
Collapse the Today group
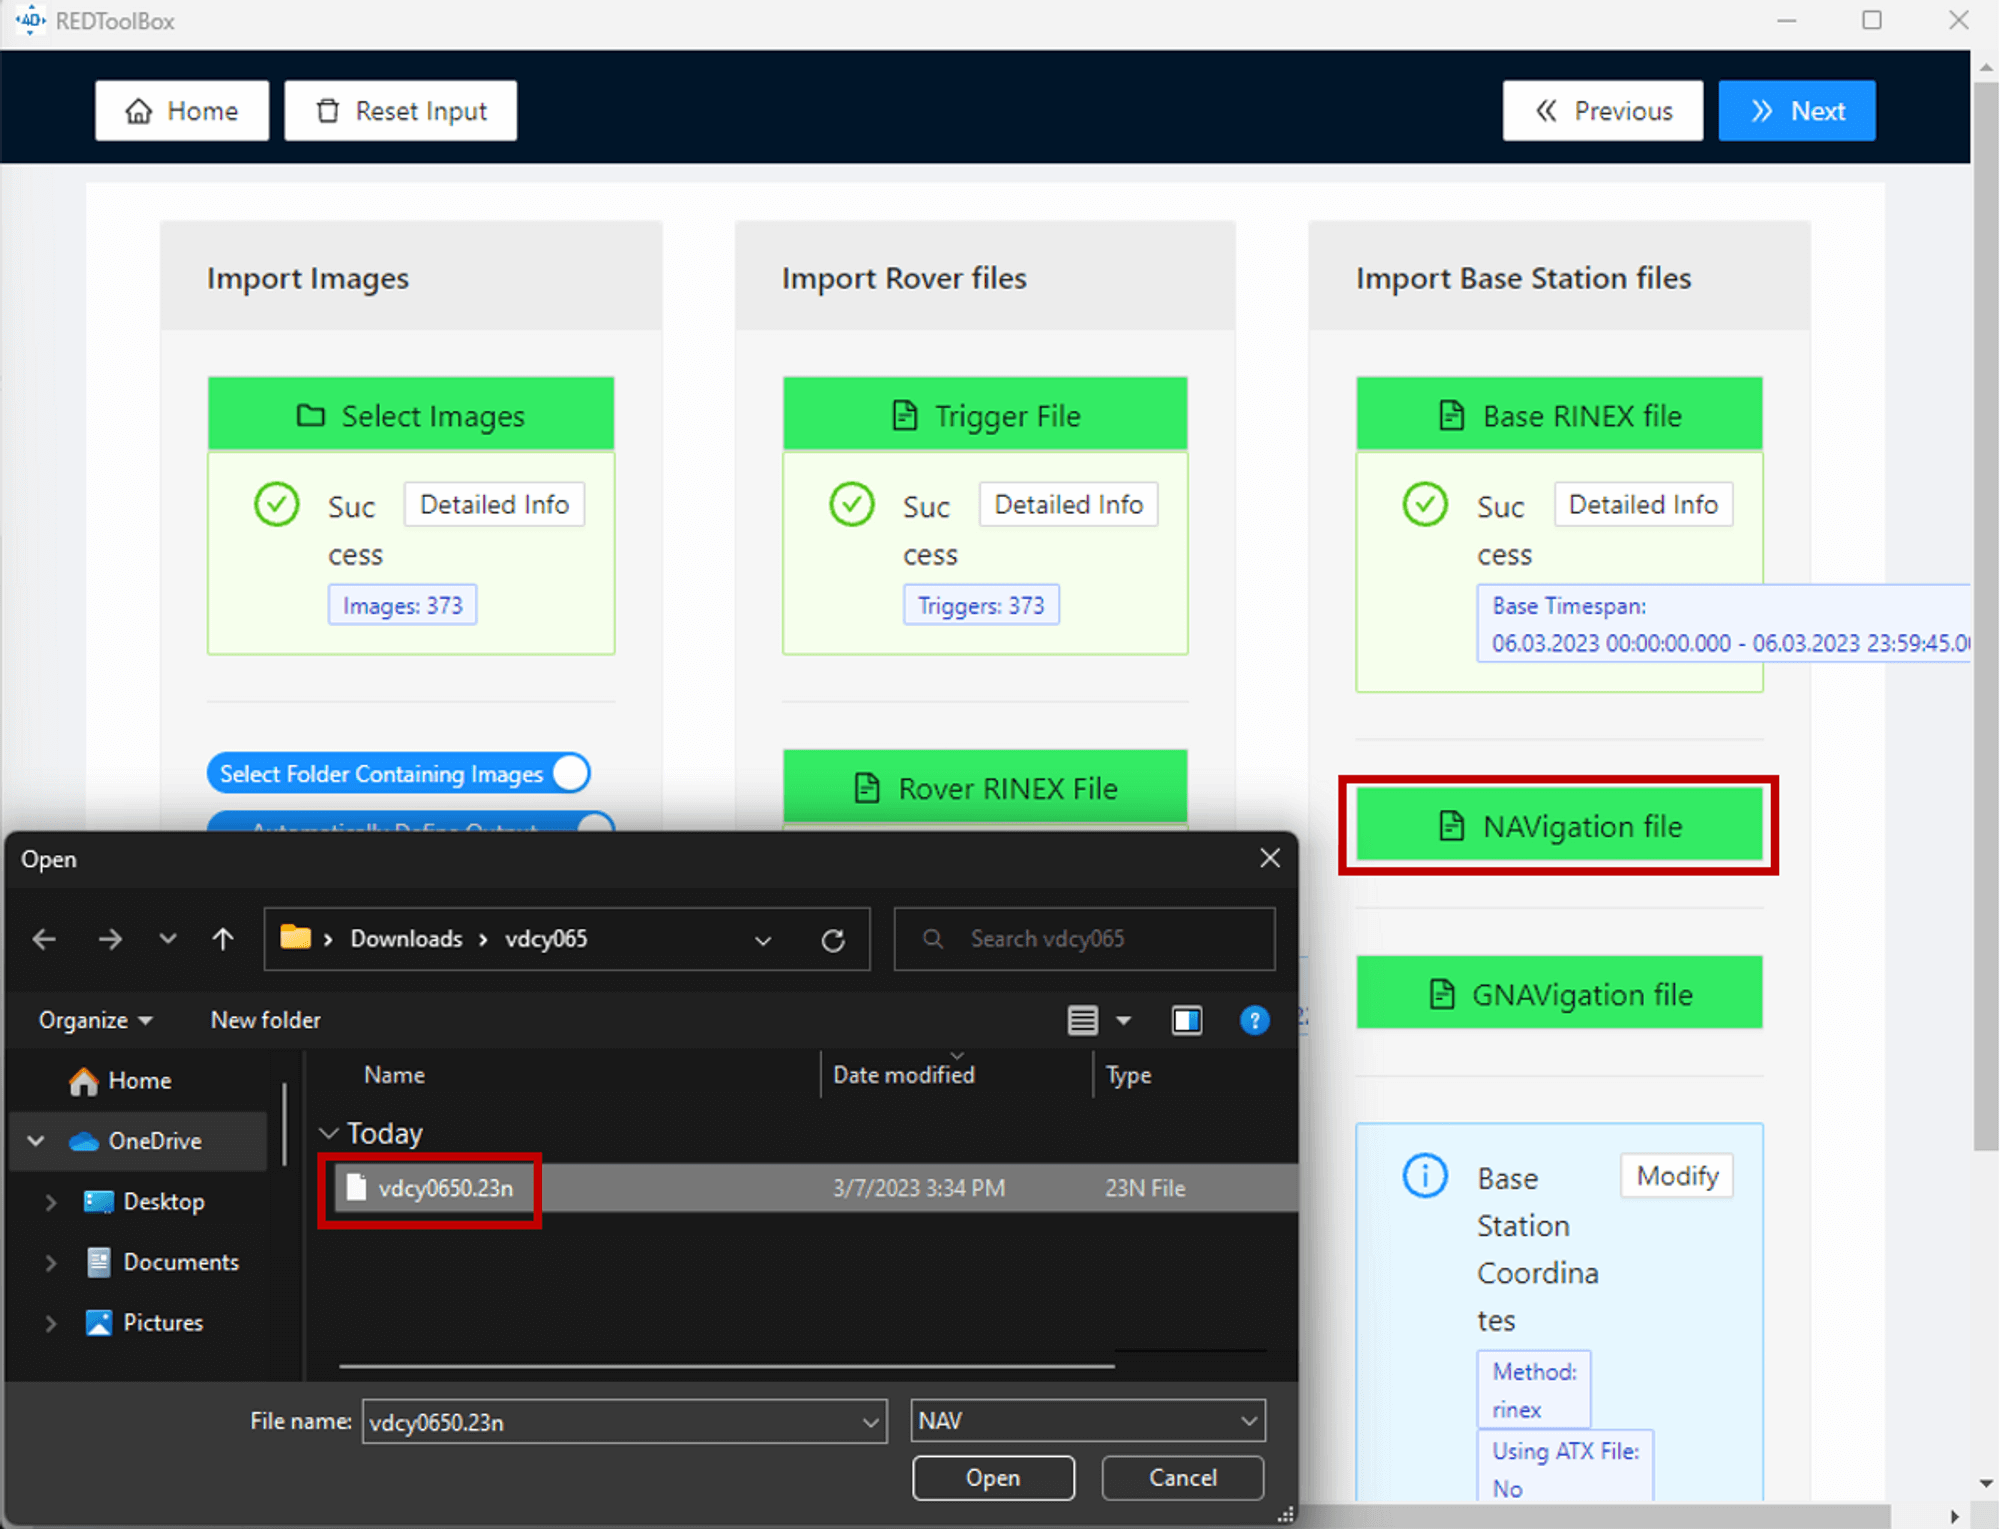(x=328, y=1132)
